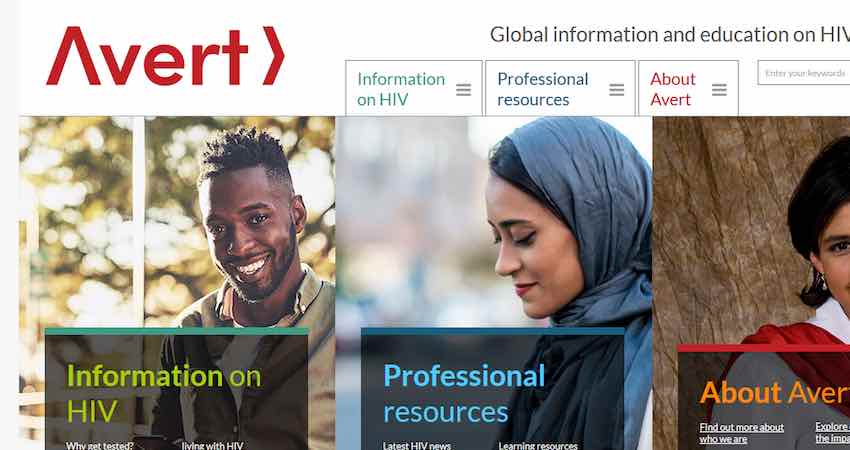The height and width of the screenshot is (450, 850).
Task: Expand the Professional resources nav menu
Action: tap(560, 88)
